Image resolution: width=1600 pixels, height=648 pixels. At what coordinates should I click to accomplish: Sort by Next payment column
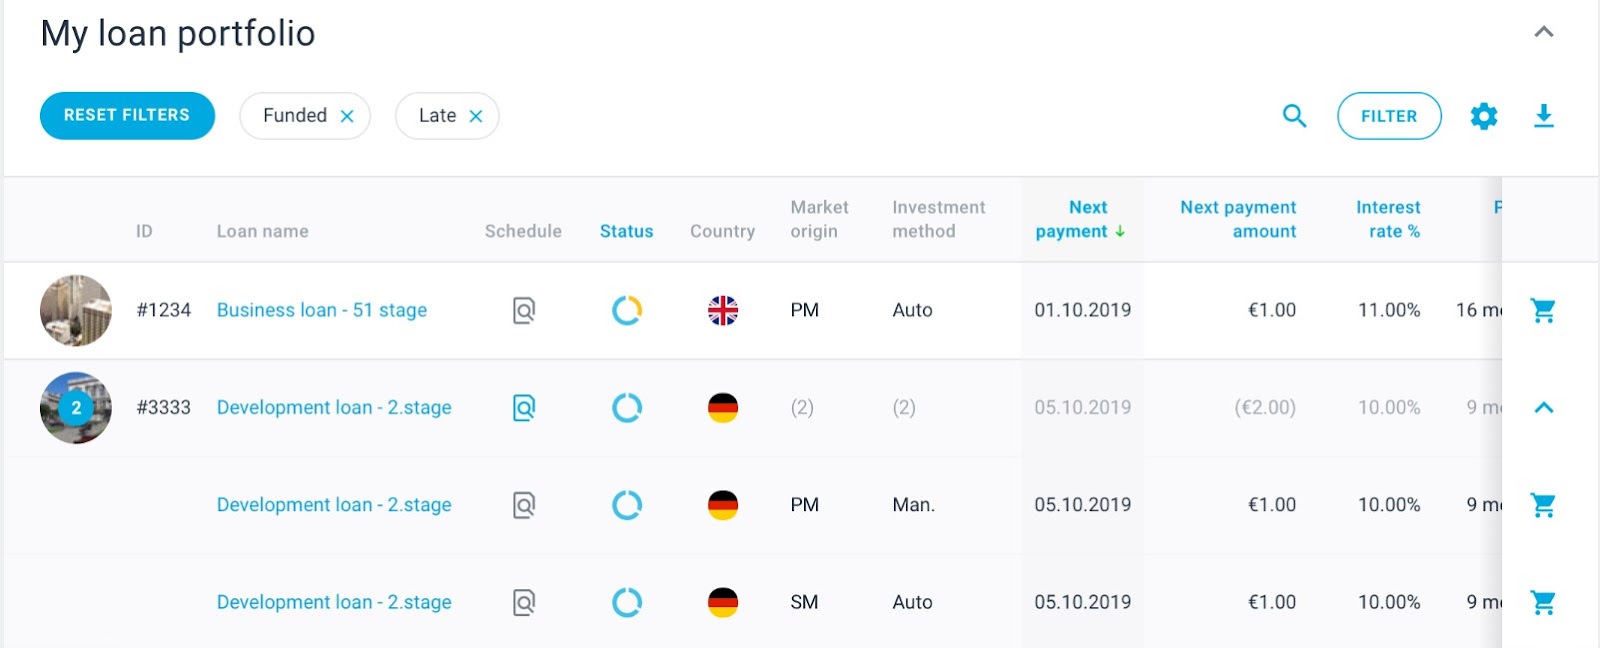tap(1080, 219)
